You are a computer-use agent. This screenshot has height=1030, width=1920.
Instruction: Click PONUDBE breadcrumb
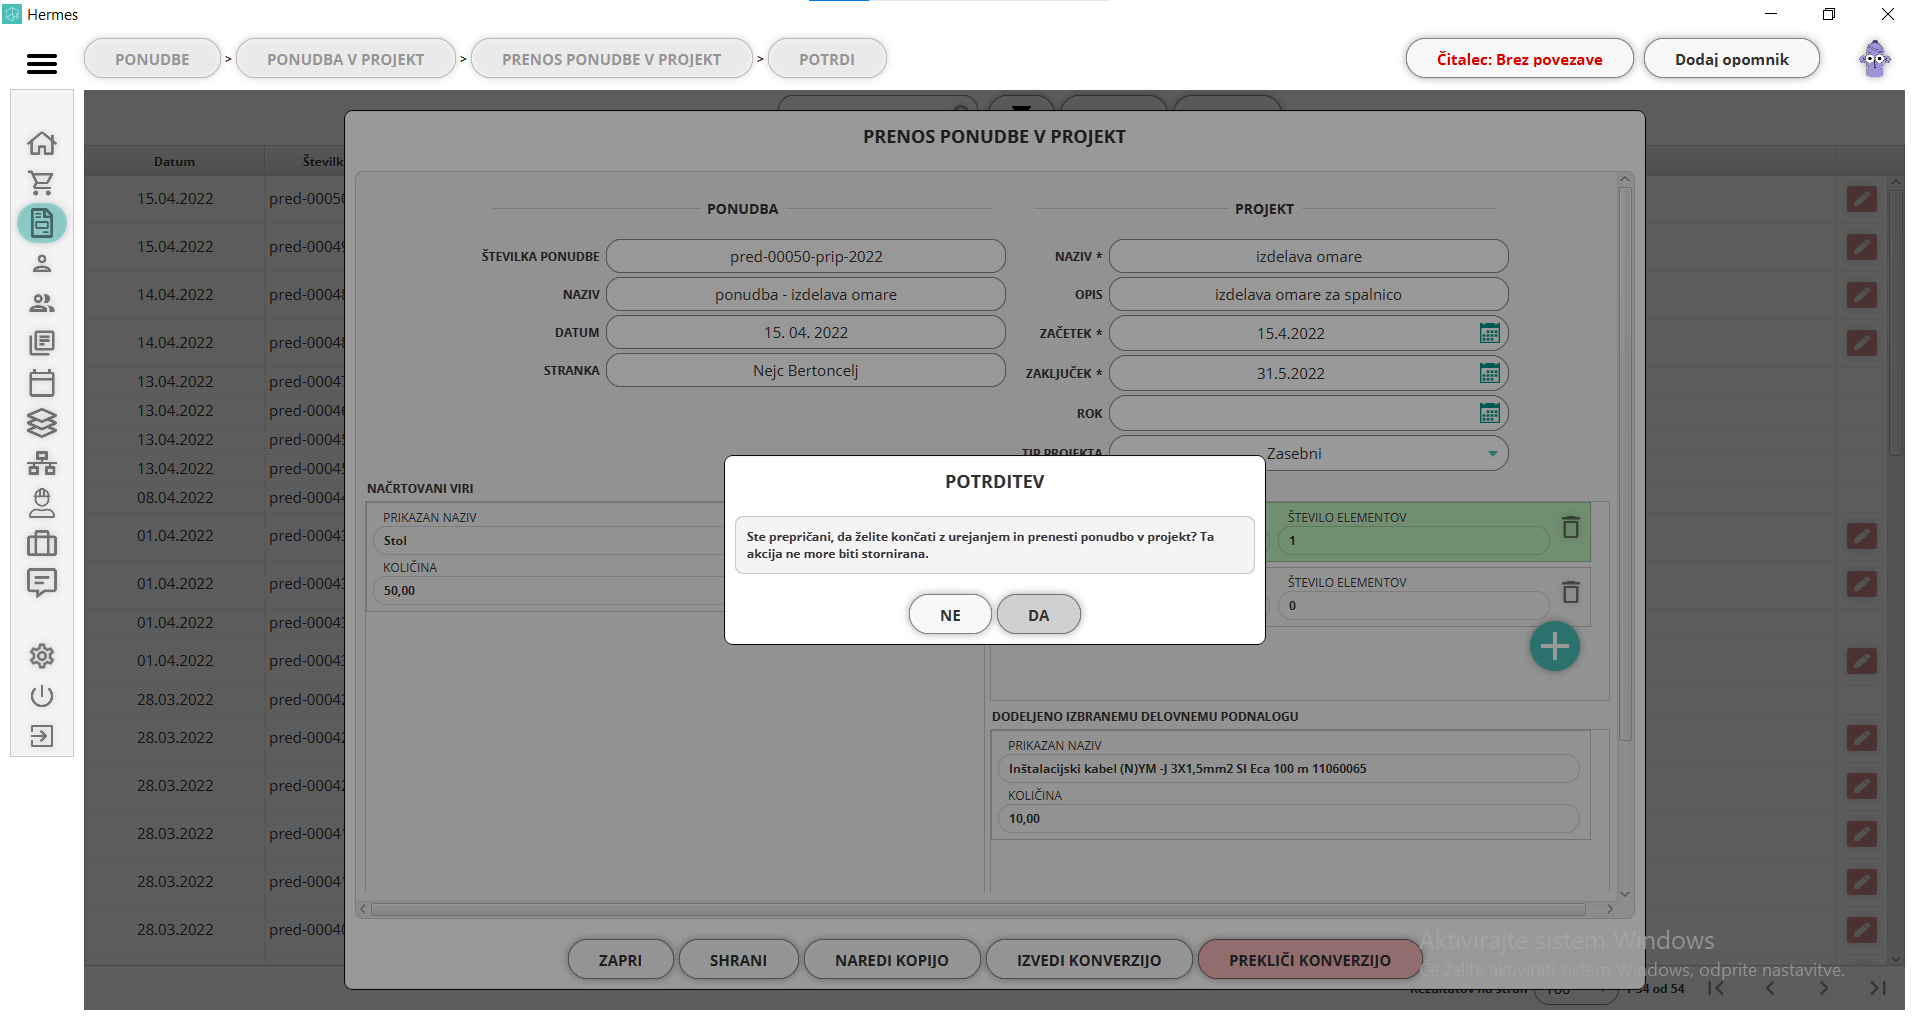coord(152,59)
